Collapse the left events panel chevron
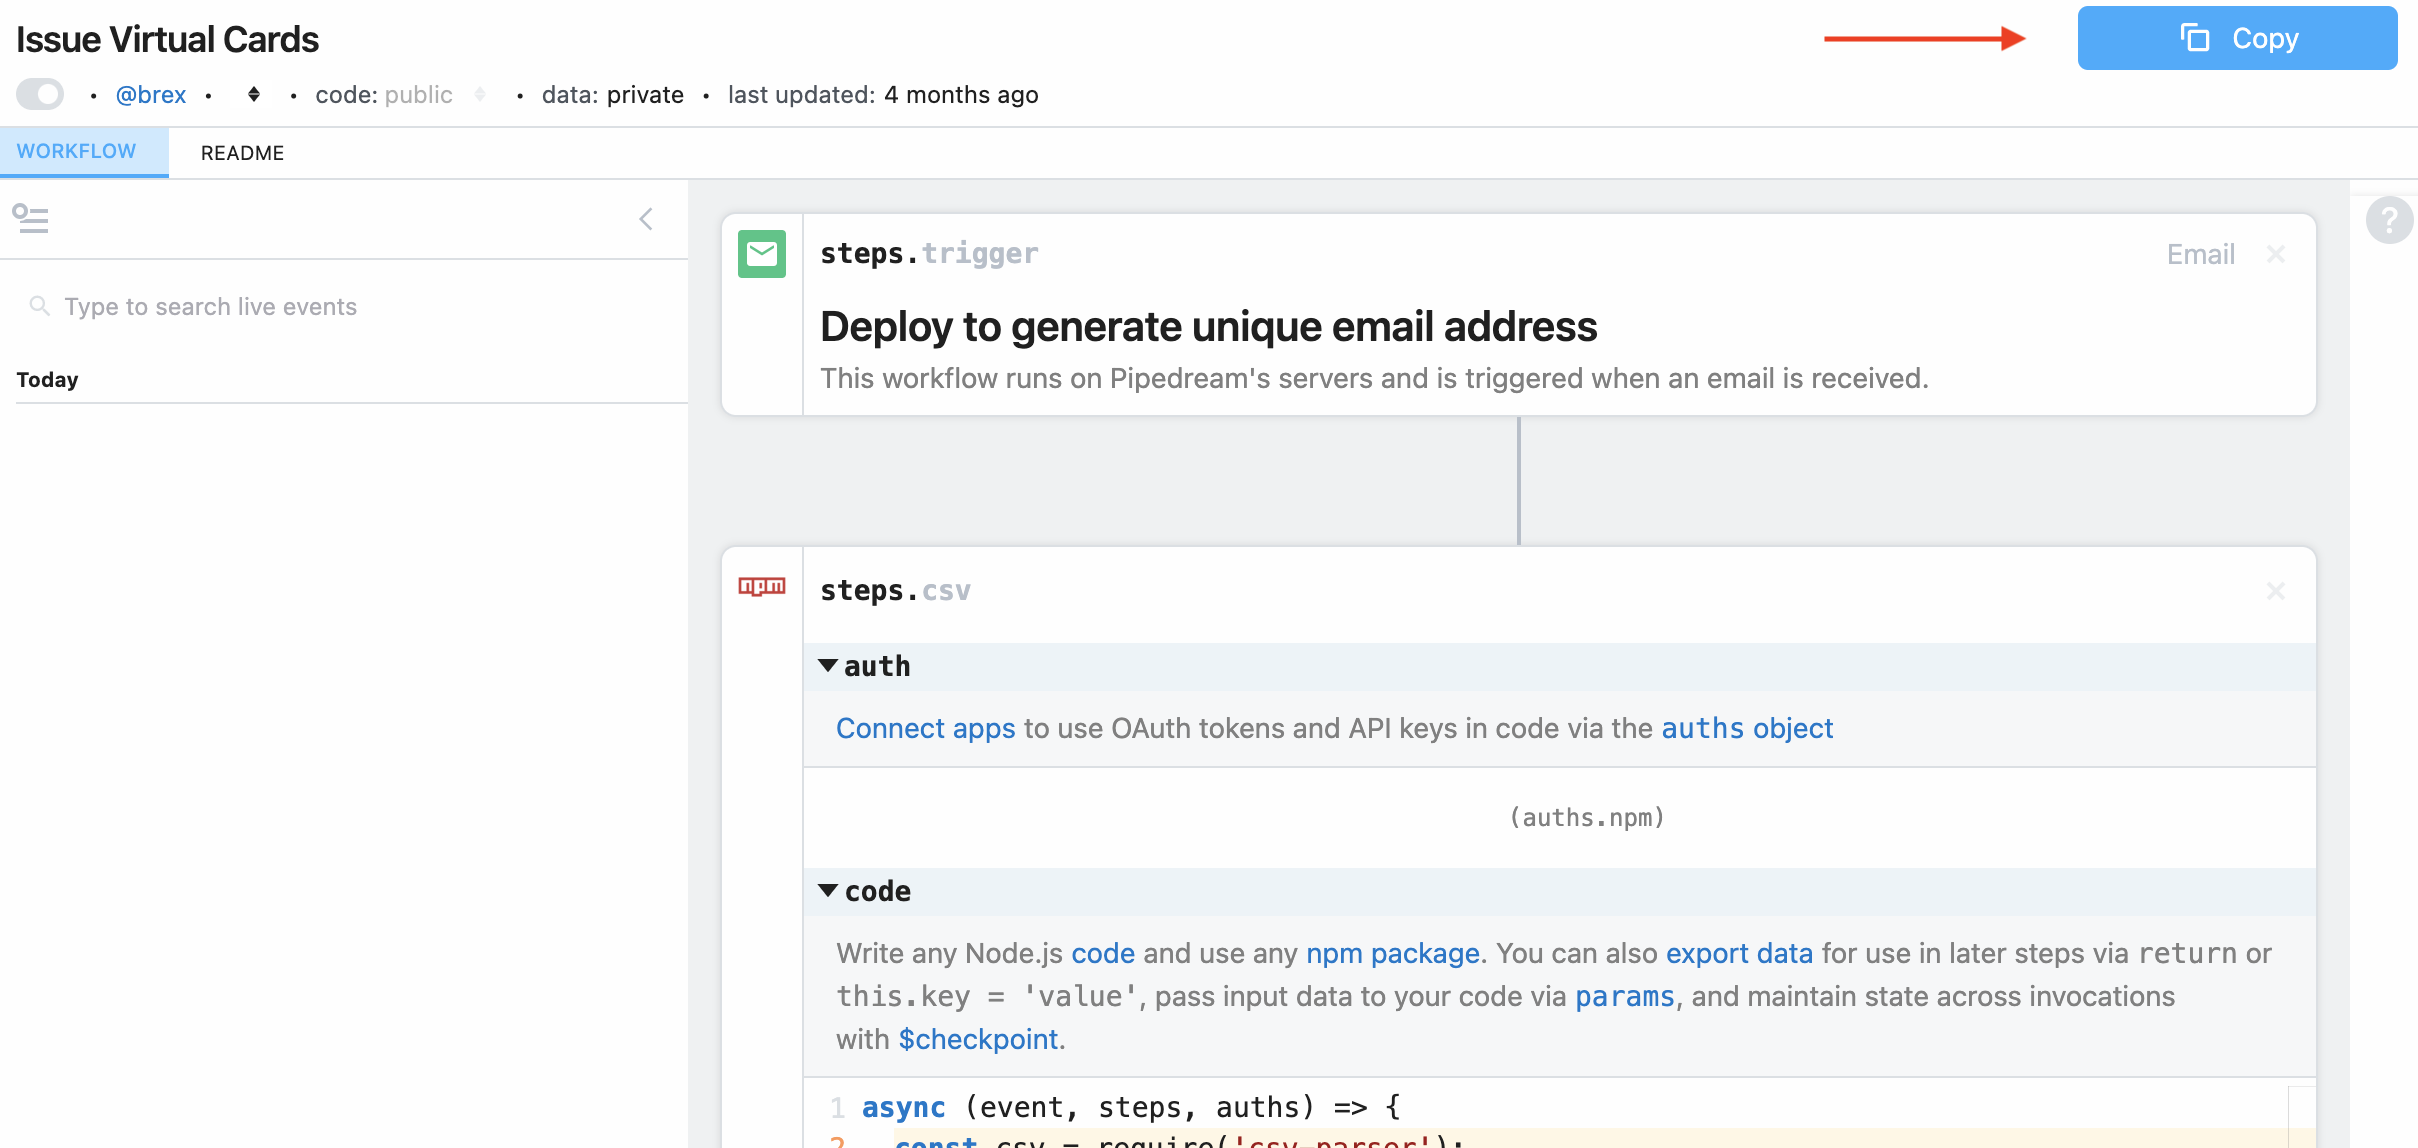 click(x=646, y=219)
